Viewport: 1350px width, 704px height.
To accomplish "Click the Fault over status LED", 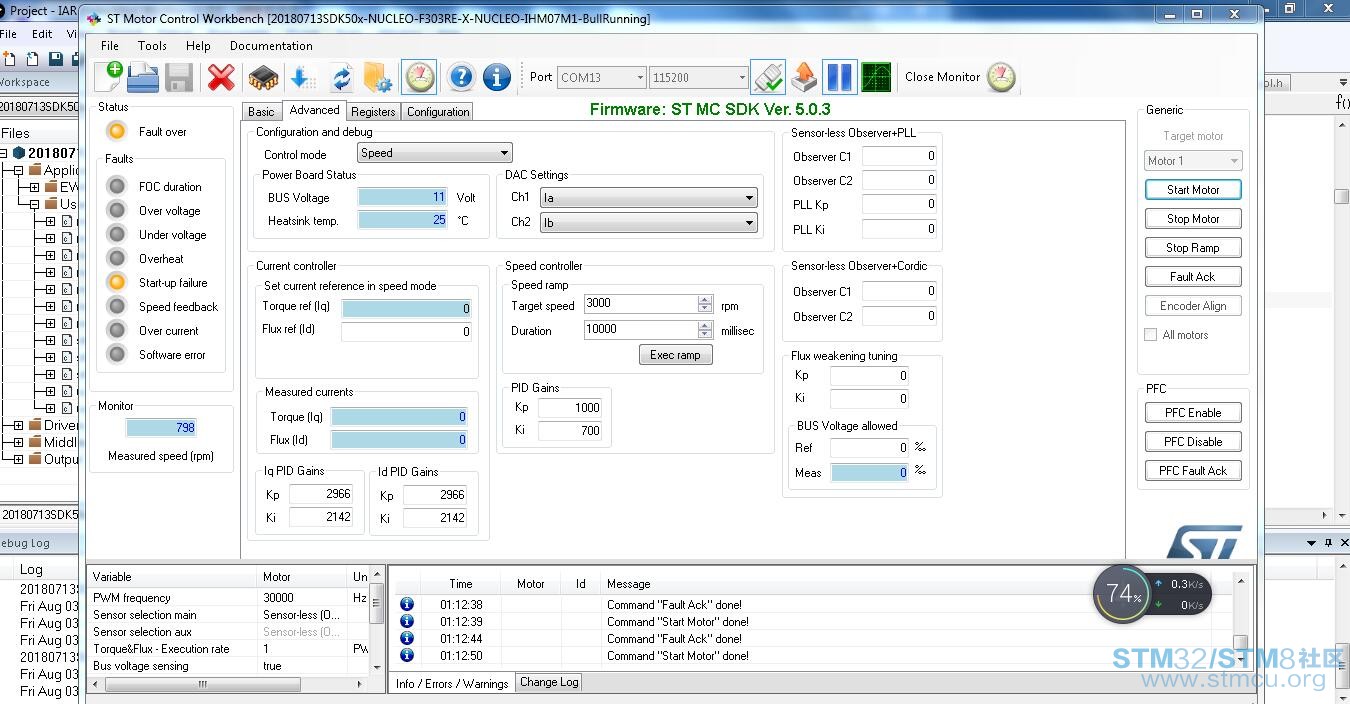I will (117, 131).
